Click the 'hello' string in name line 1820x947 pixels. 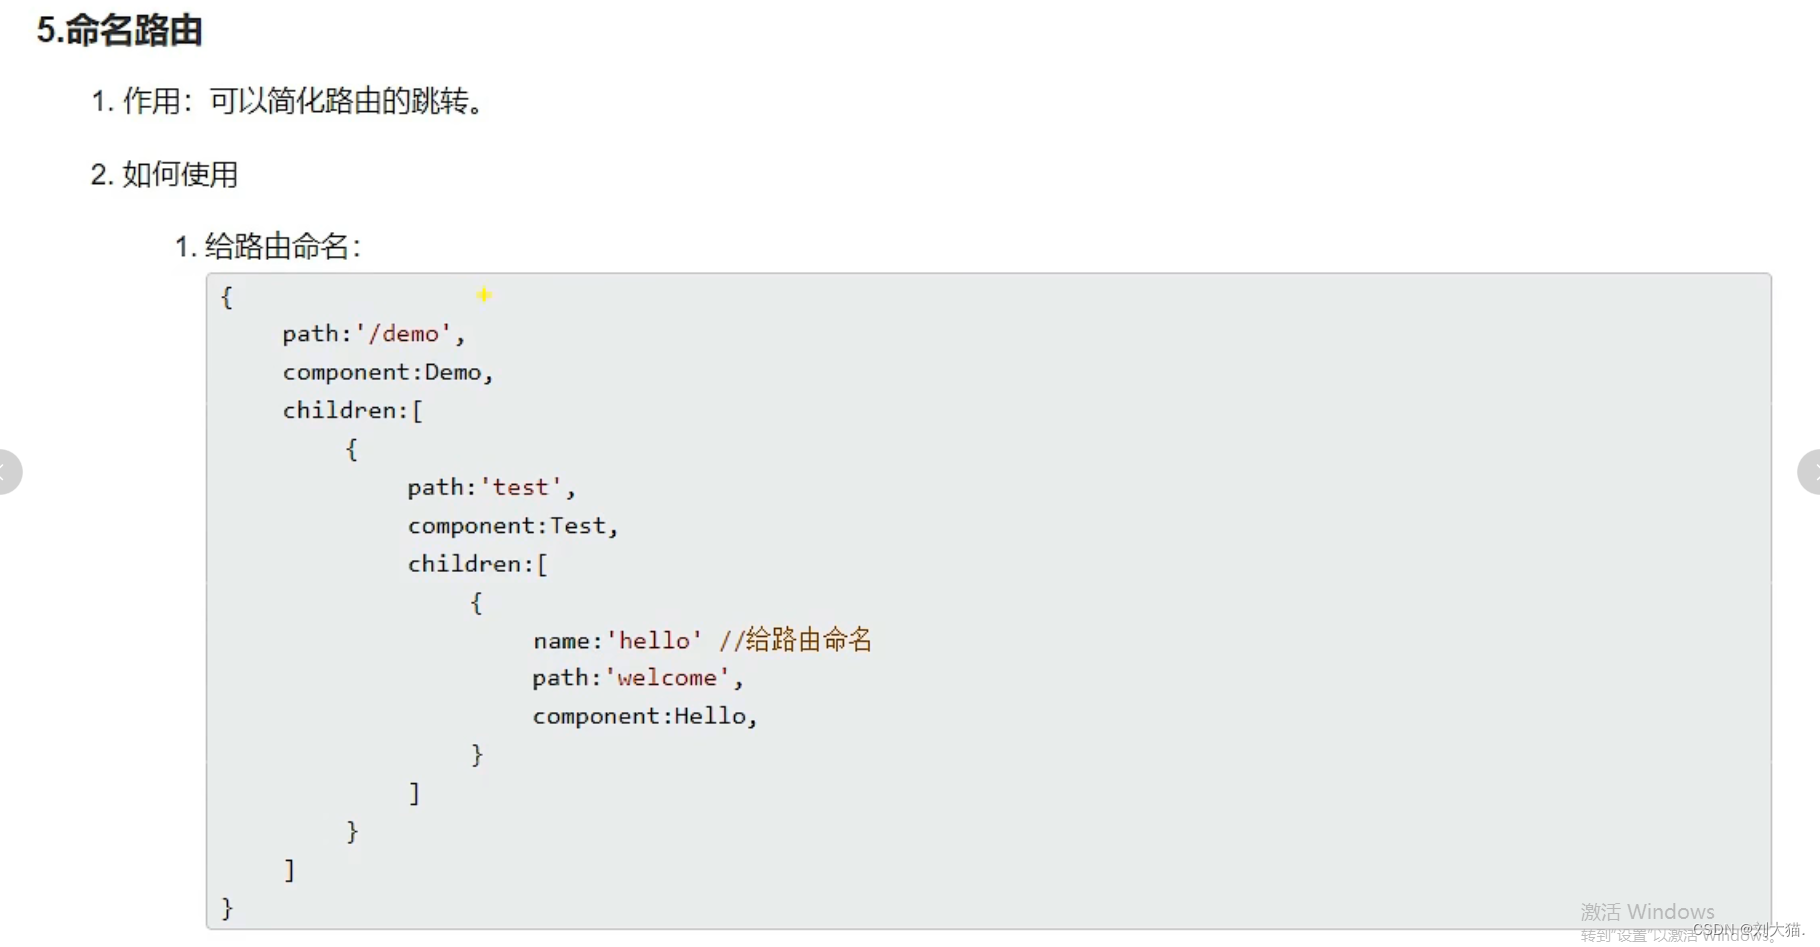click(655, 641)
